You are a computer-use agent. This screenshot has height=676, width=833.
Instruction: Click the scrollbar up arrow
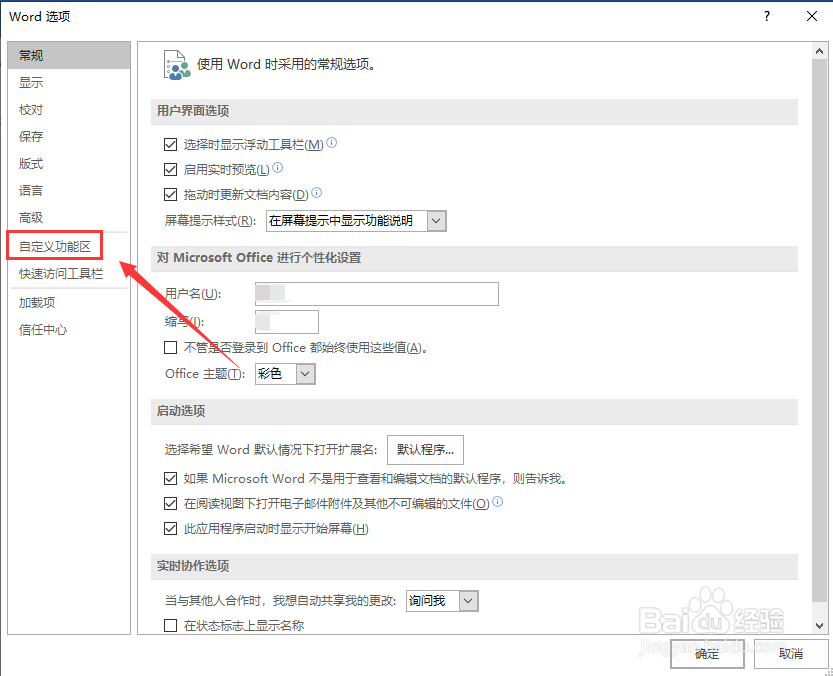819,51
